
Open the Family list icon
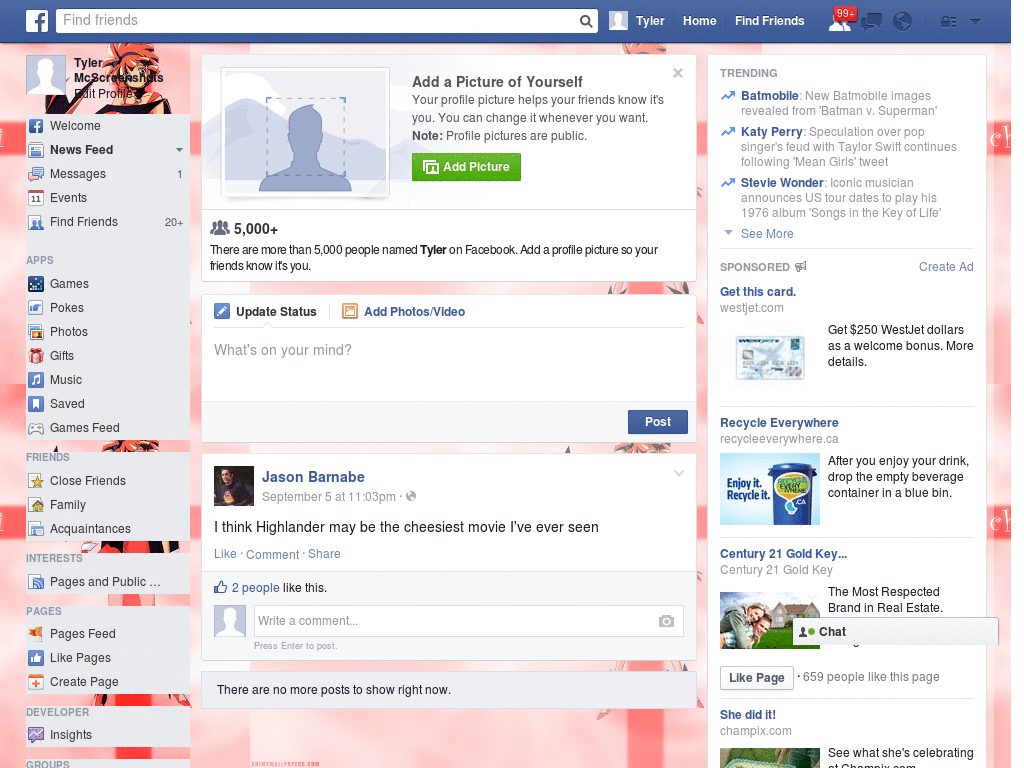[36, 505]
